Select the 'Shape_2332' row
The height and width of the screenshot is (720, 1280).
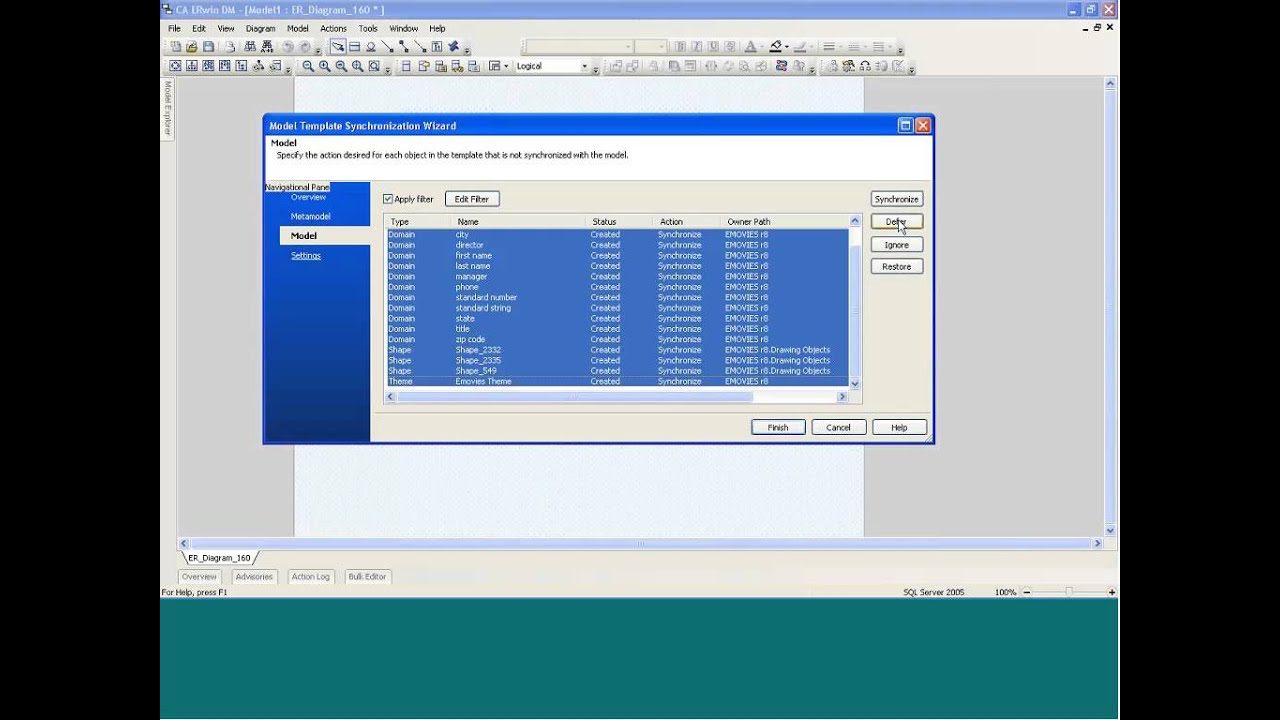point(617,350)
